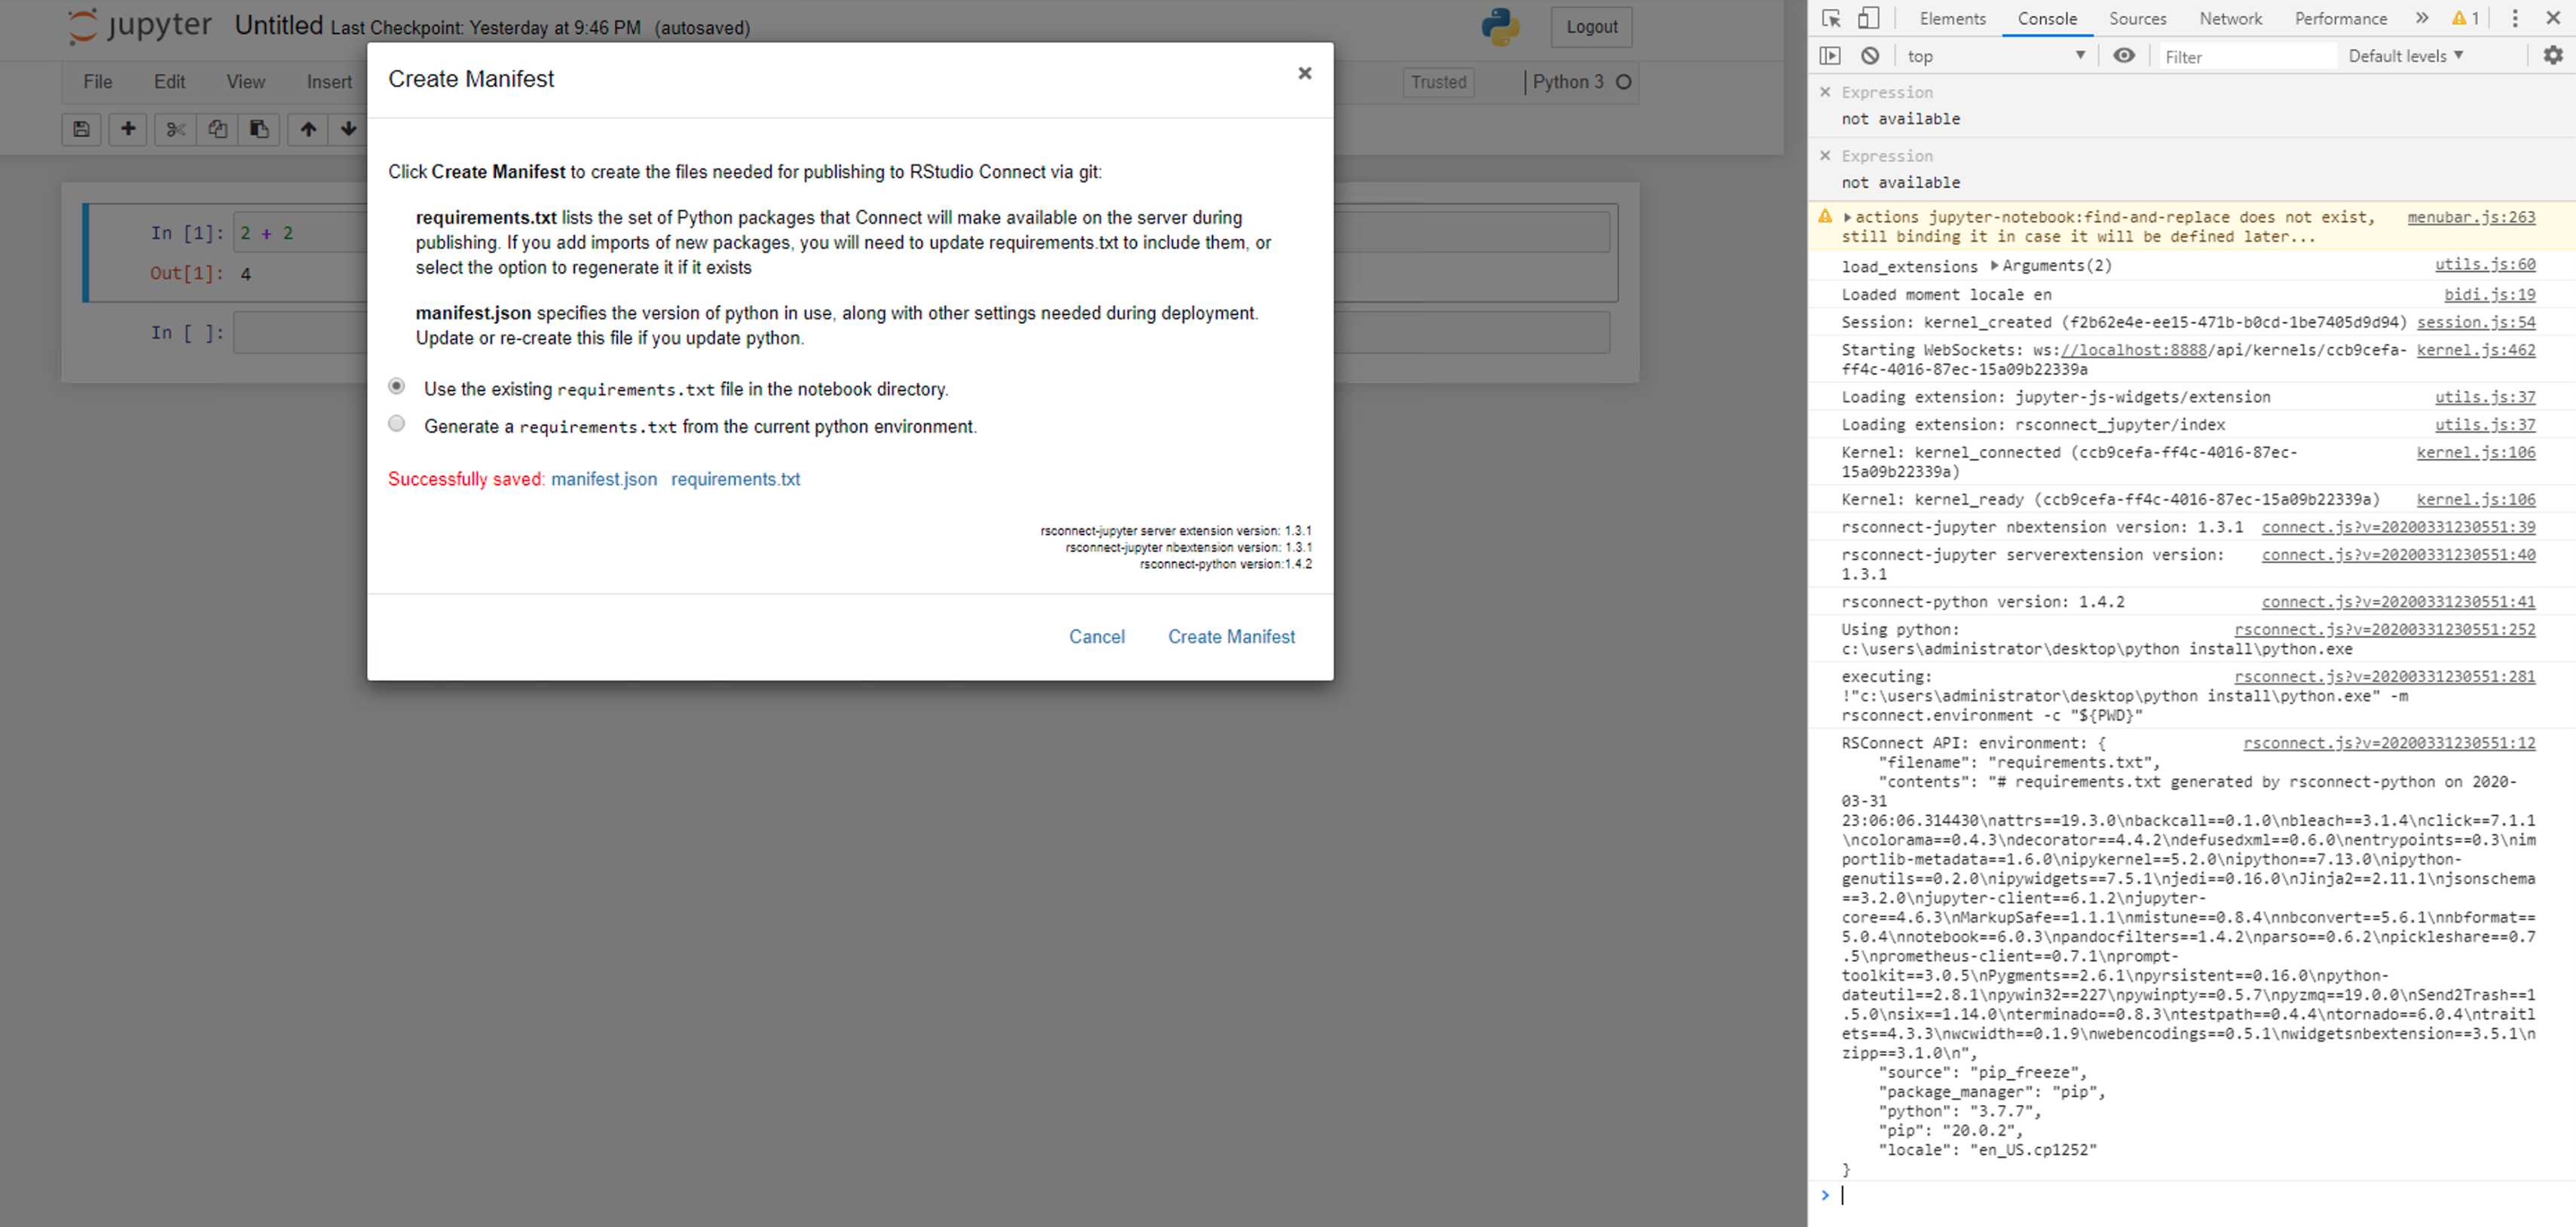Switch to Network tab in DevTools
Screen dimensions: 2576x1227
(2230, 18)
